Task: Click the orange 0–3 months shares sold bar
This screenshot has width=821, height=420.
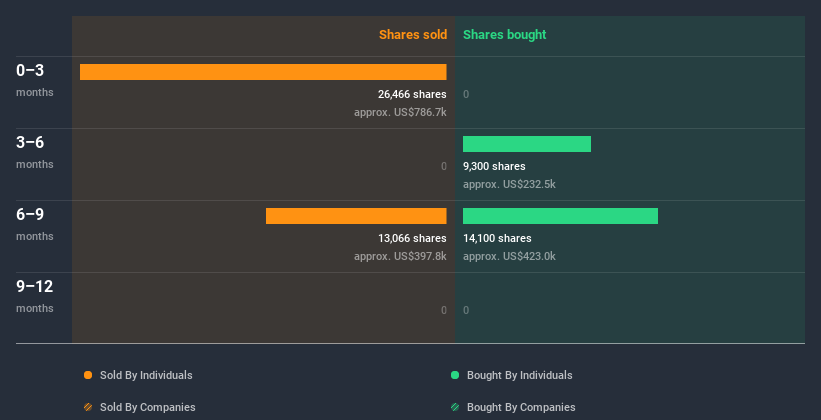Action: click(263, 72)
